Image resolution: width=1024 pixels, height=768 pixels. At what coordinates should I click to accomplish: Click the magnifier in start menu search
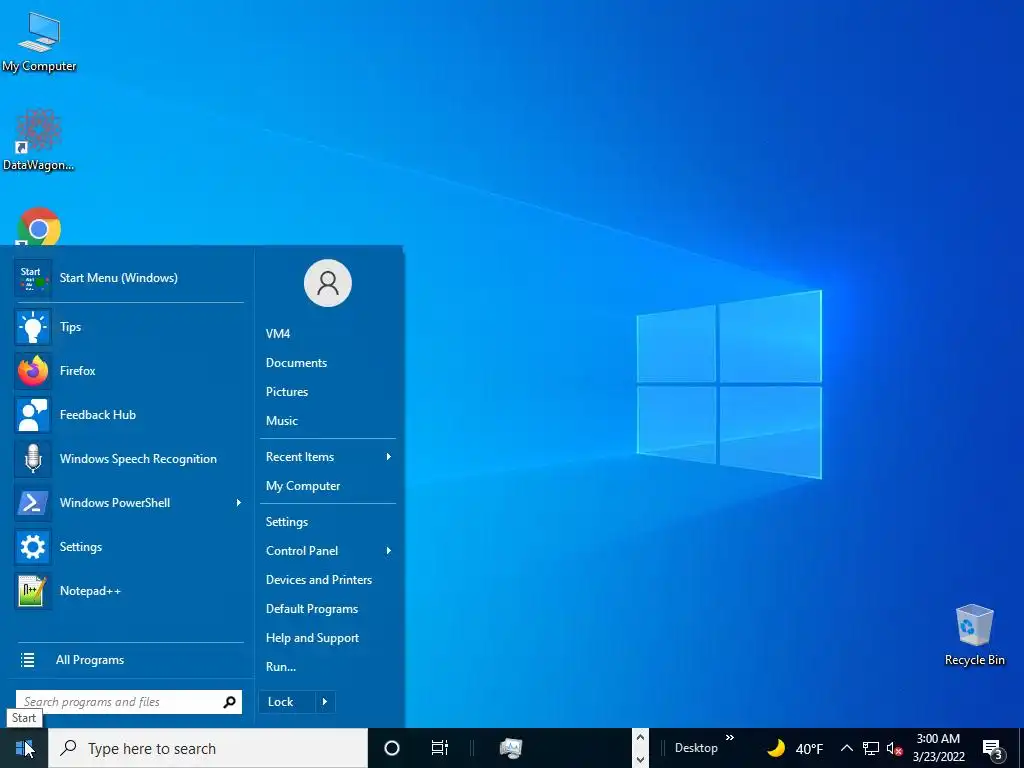tap(230, 702)
